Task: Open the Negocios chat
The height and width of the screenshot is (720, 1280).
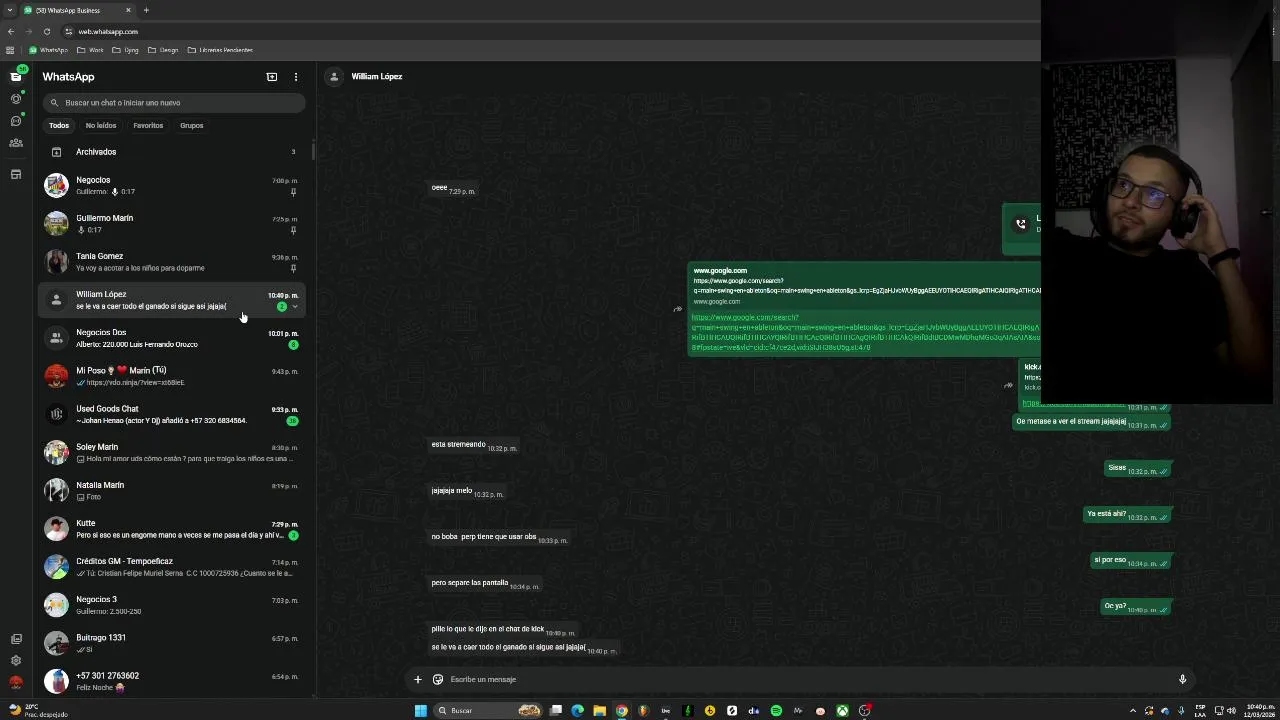Action: click(x=174, y=186)
